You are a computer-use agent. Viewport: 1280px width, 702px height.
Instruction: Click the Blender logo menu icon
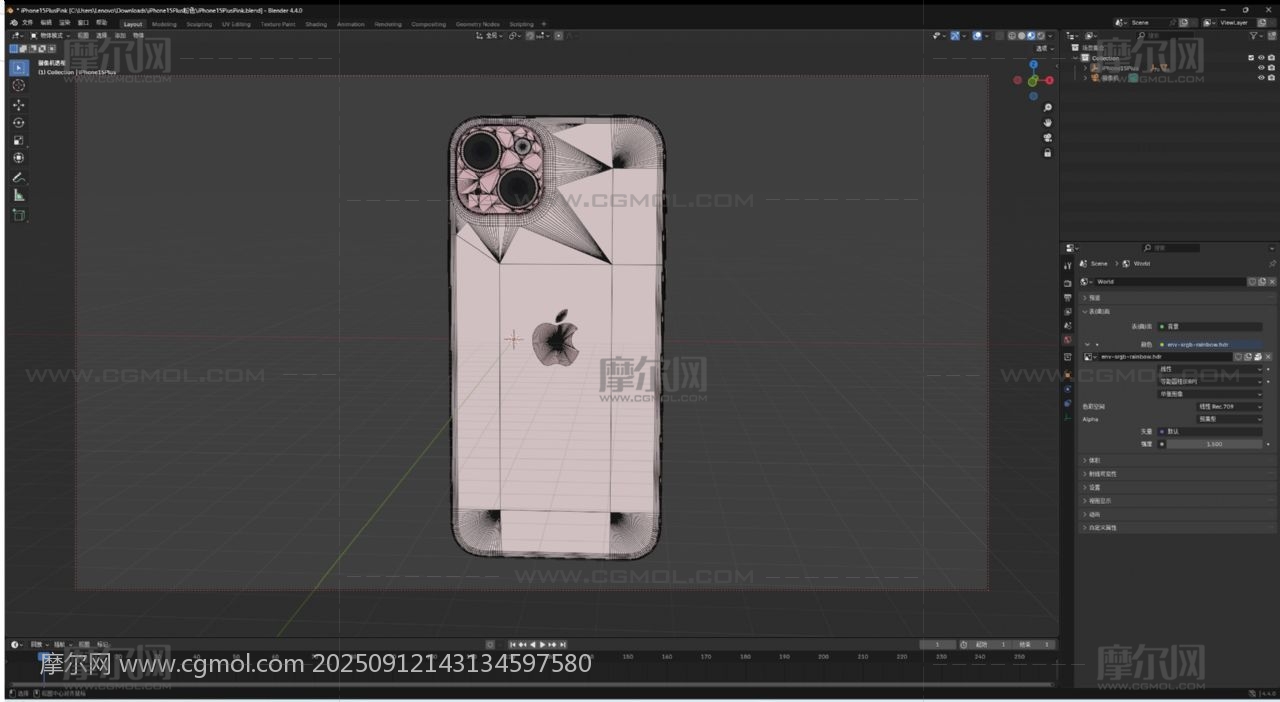tap(13, 23)
